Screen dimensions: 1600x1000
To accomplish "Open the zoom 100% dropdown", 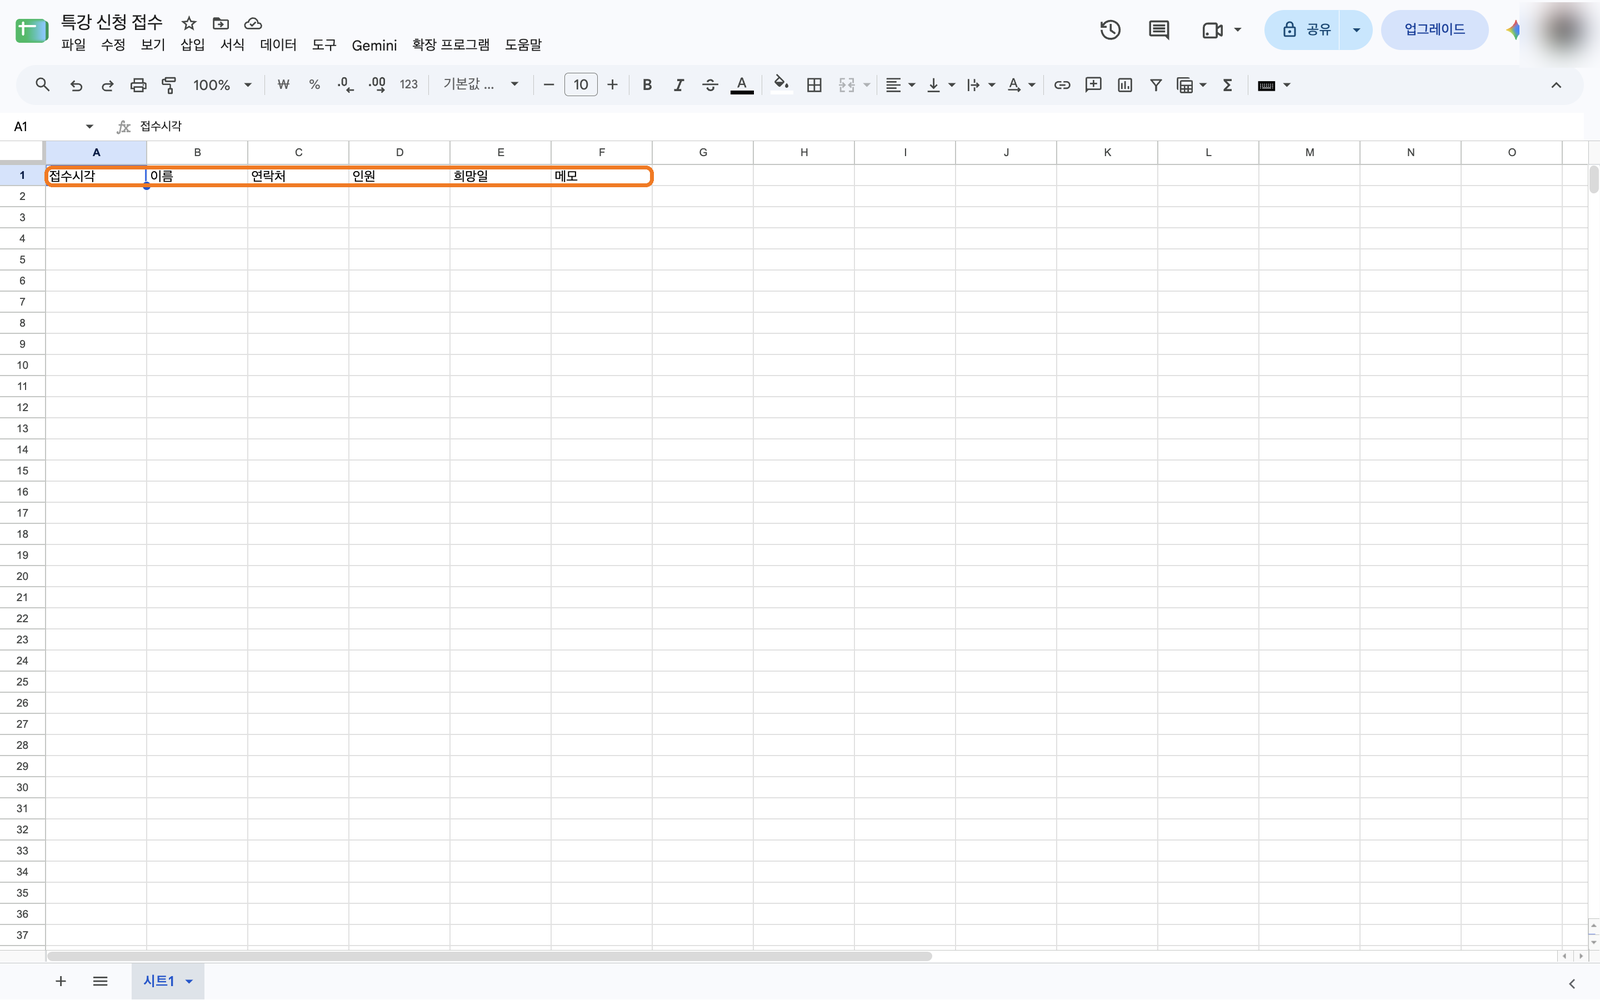I will click(222, 85).
